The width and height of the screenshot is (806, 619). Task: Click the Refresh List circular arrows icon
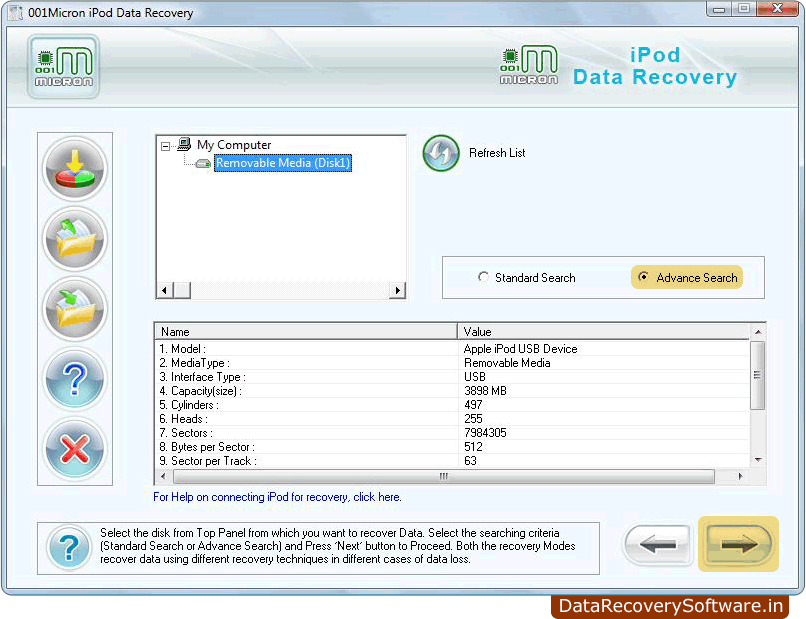441,153
